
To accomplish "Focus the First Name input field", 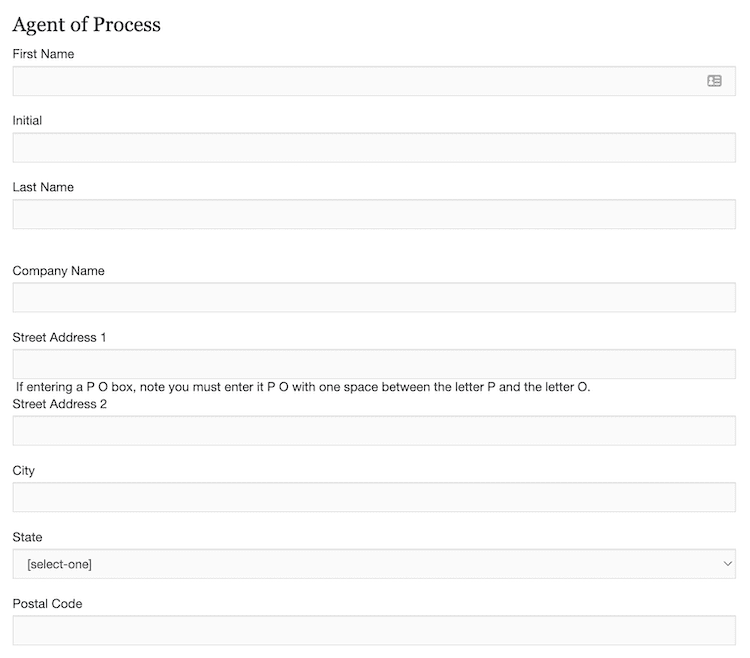I will coord(360,81).
